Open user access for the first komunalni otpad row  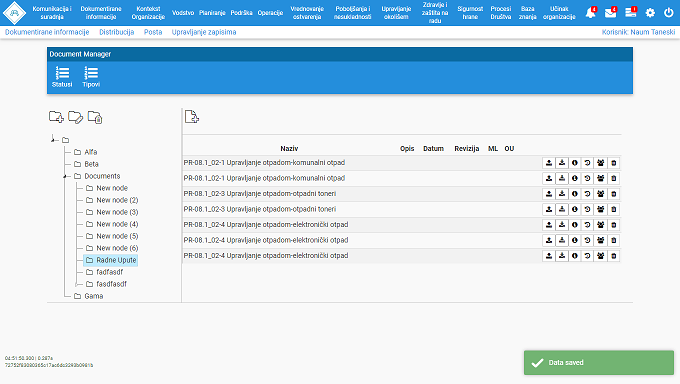coord(601,163)
